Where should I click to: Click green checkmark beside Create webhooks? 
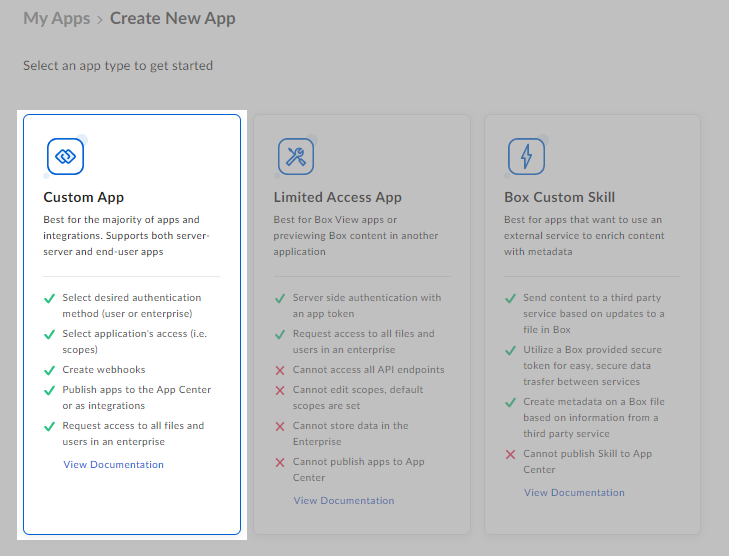(49, 370)
